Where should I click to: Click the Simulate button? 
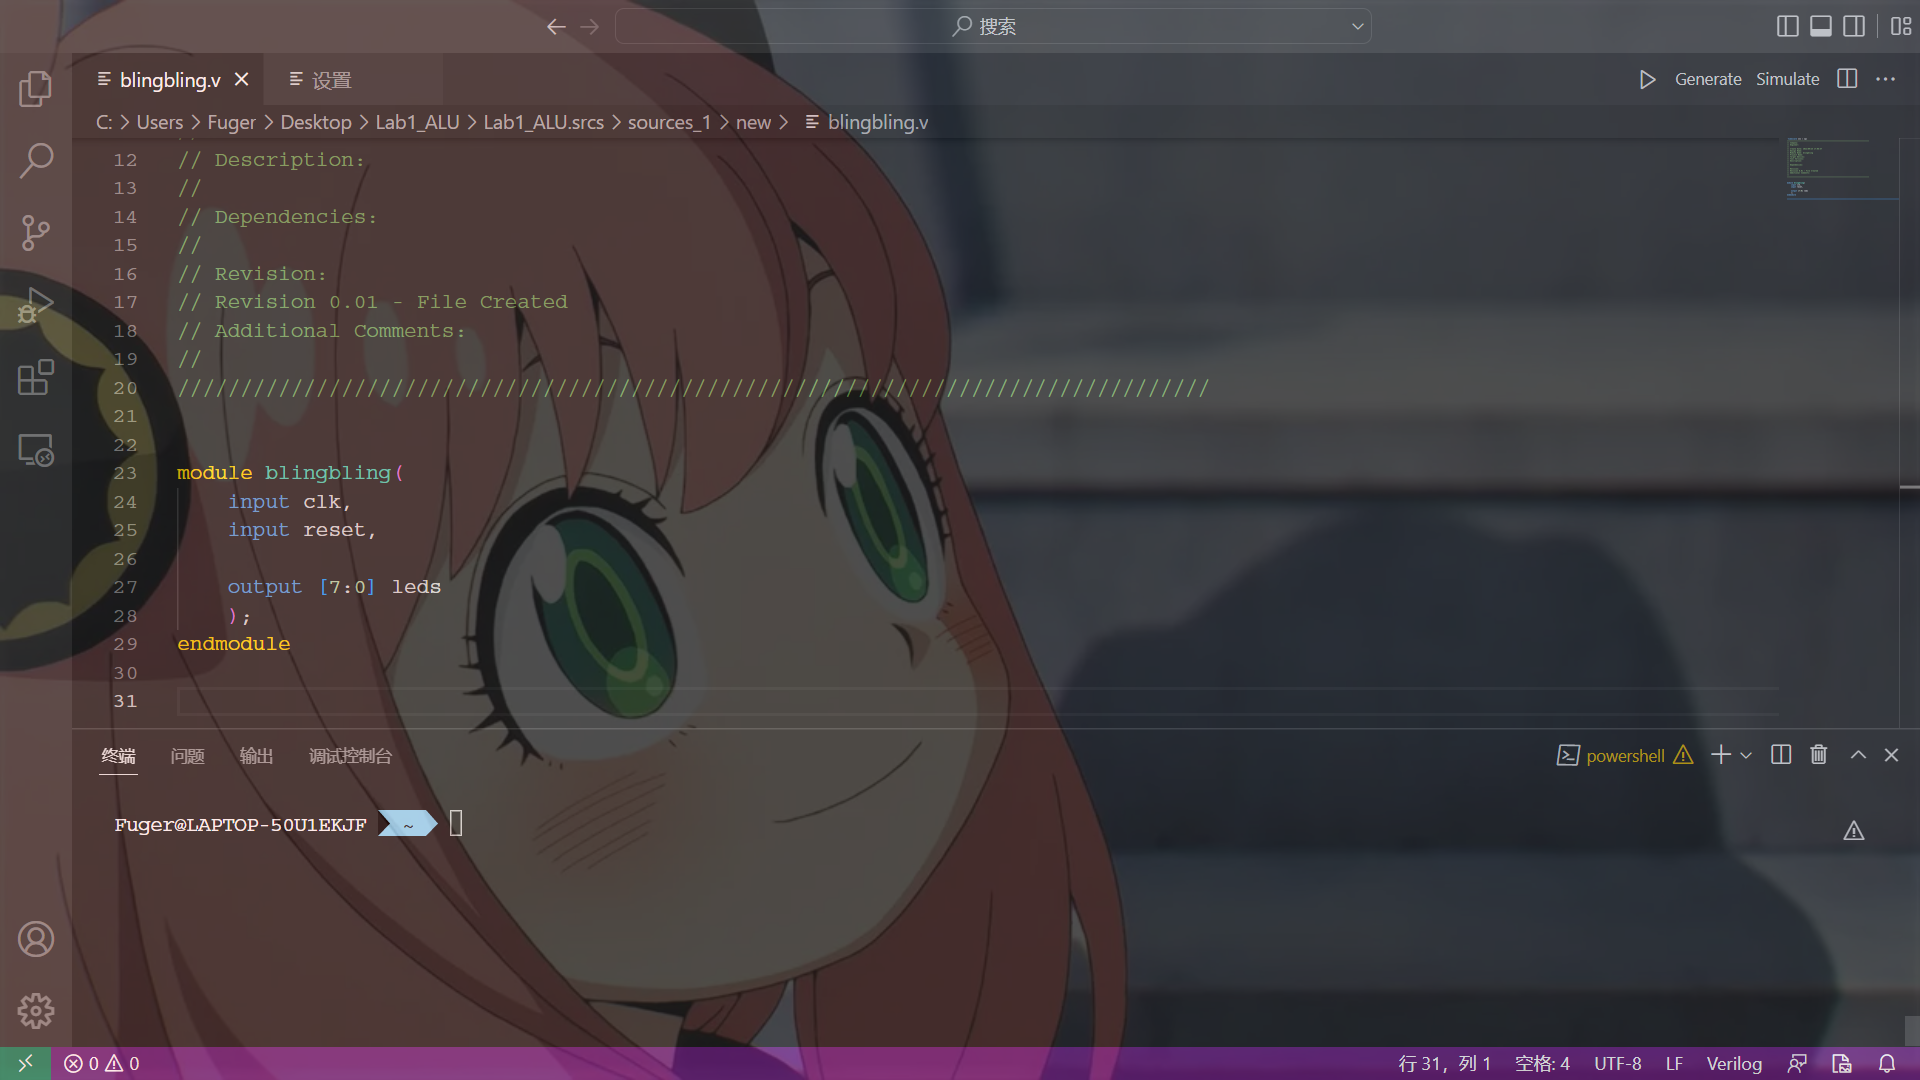click(1787, 80)
